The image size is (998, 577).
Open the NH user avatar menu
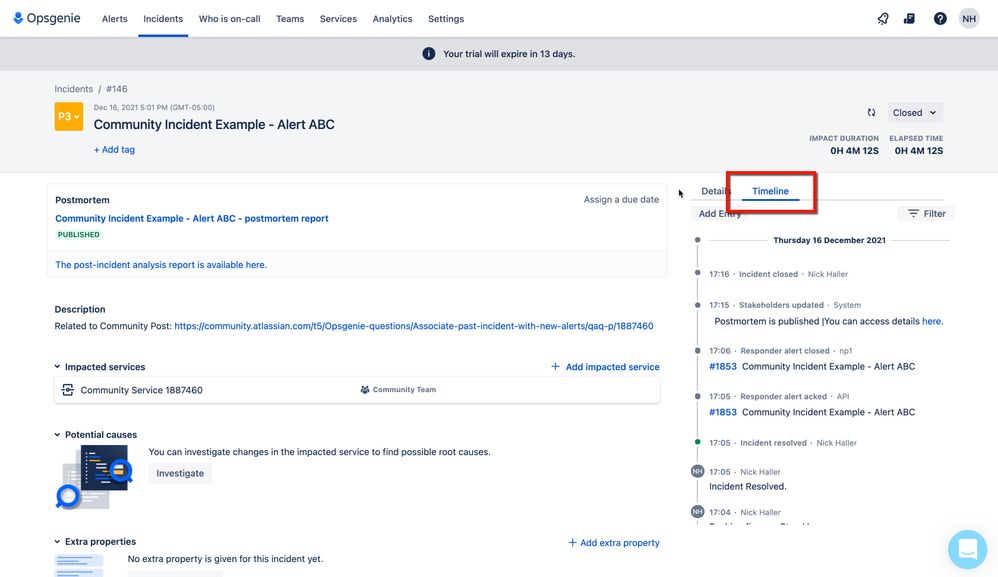969,18
